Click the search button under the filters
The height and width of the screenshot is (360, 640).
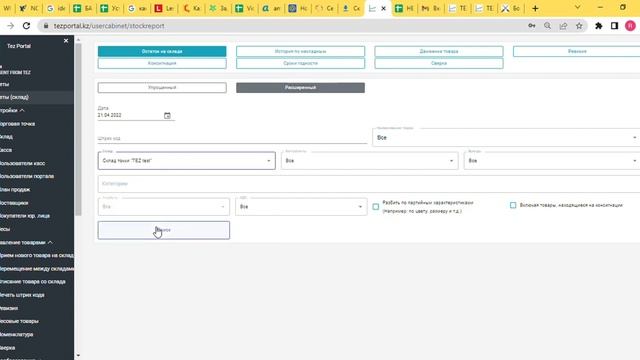click(x=164, y=230)
